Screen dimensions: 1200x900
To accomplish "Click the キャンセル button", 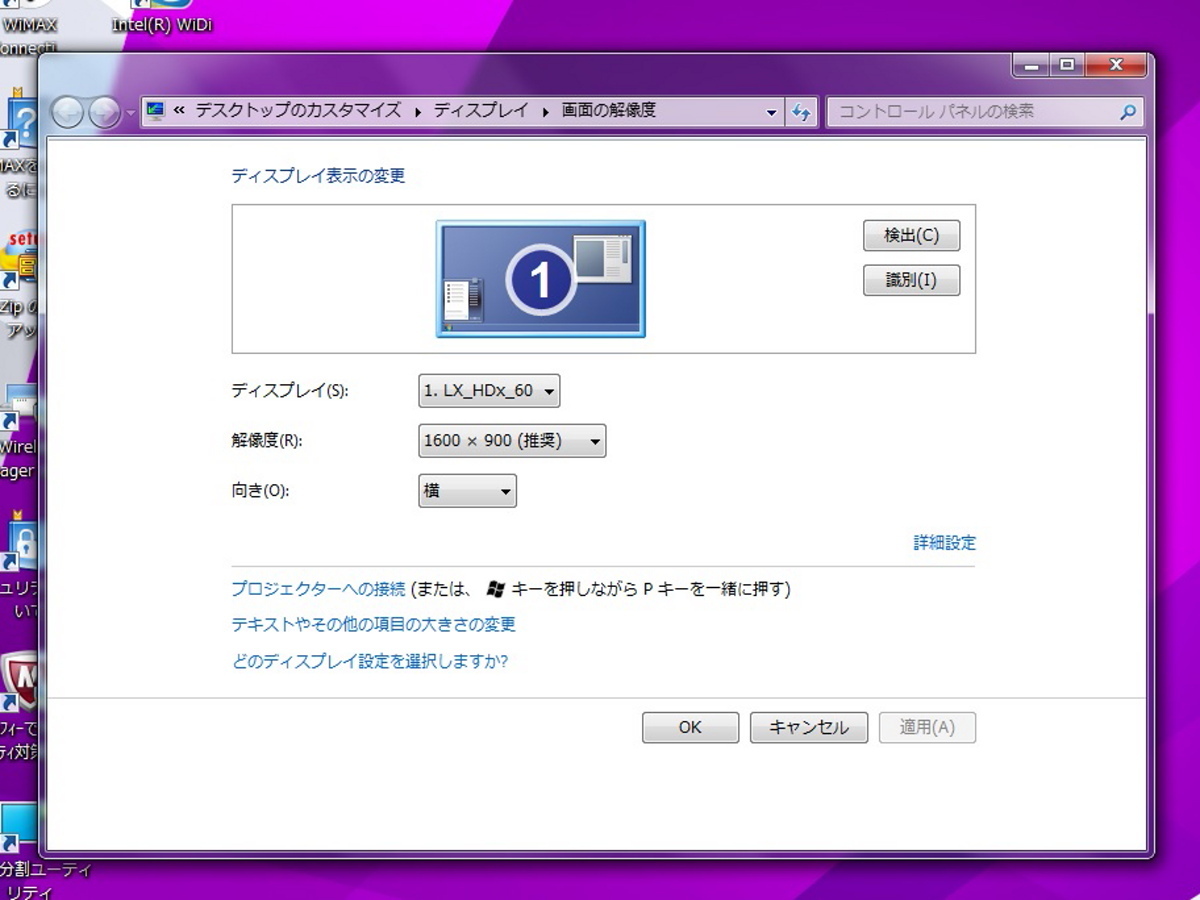I will (x=808, y=727).
